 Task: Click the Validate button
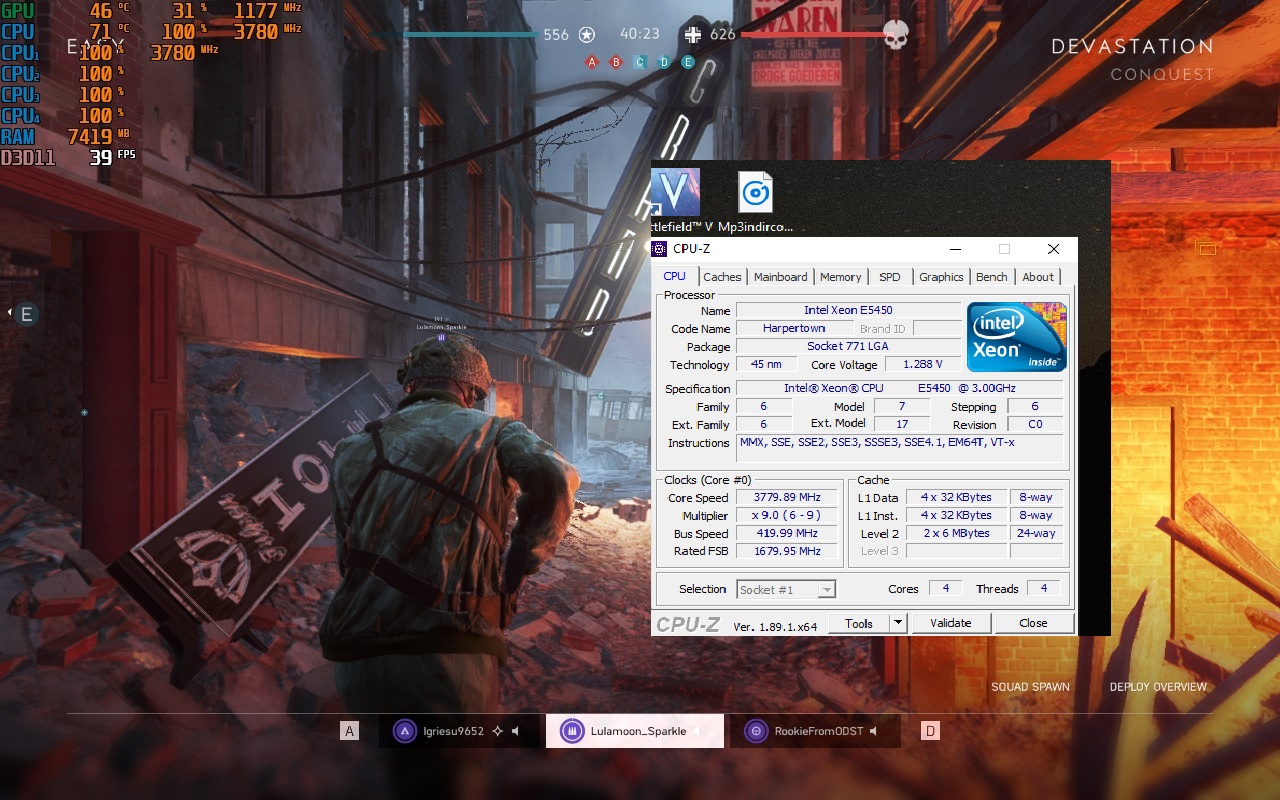tap(950, 623)
